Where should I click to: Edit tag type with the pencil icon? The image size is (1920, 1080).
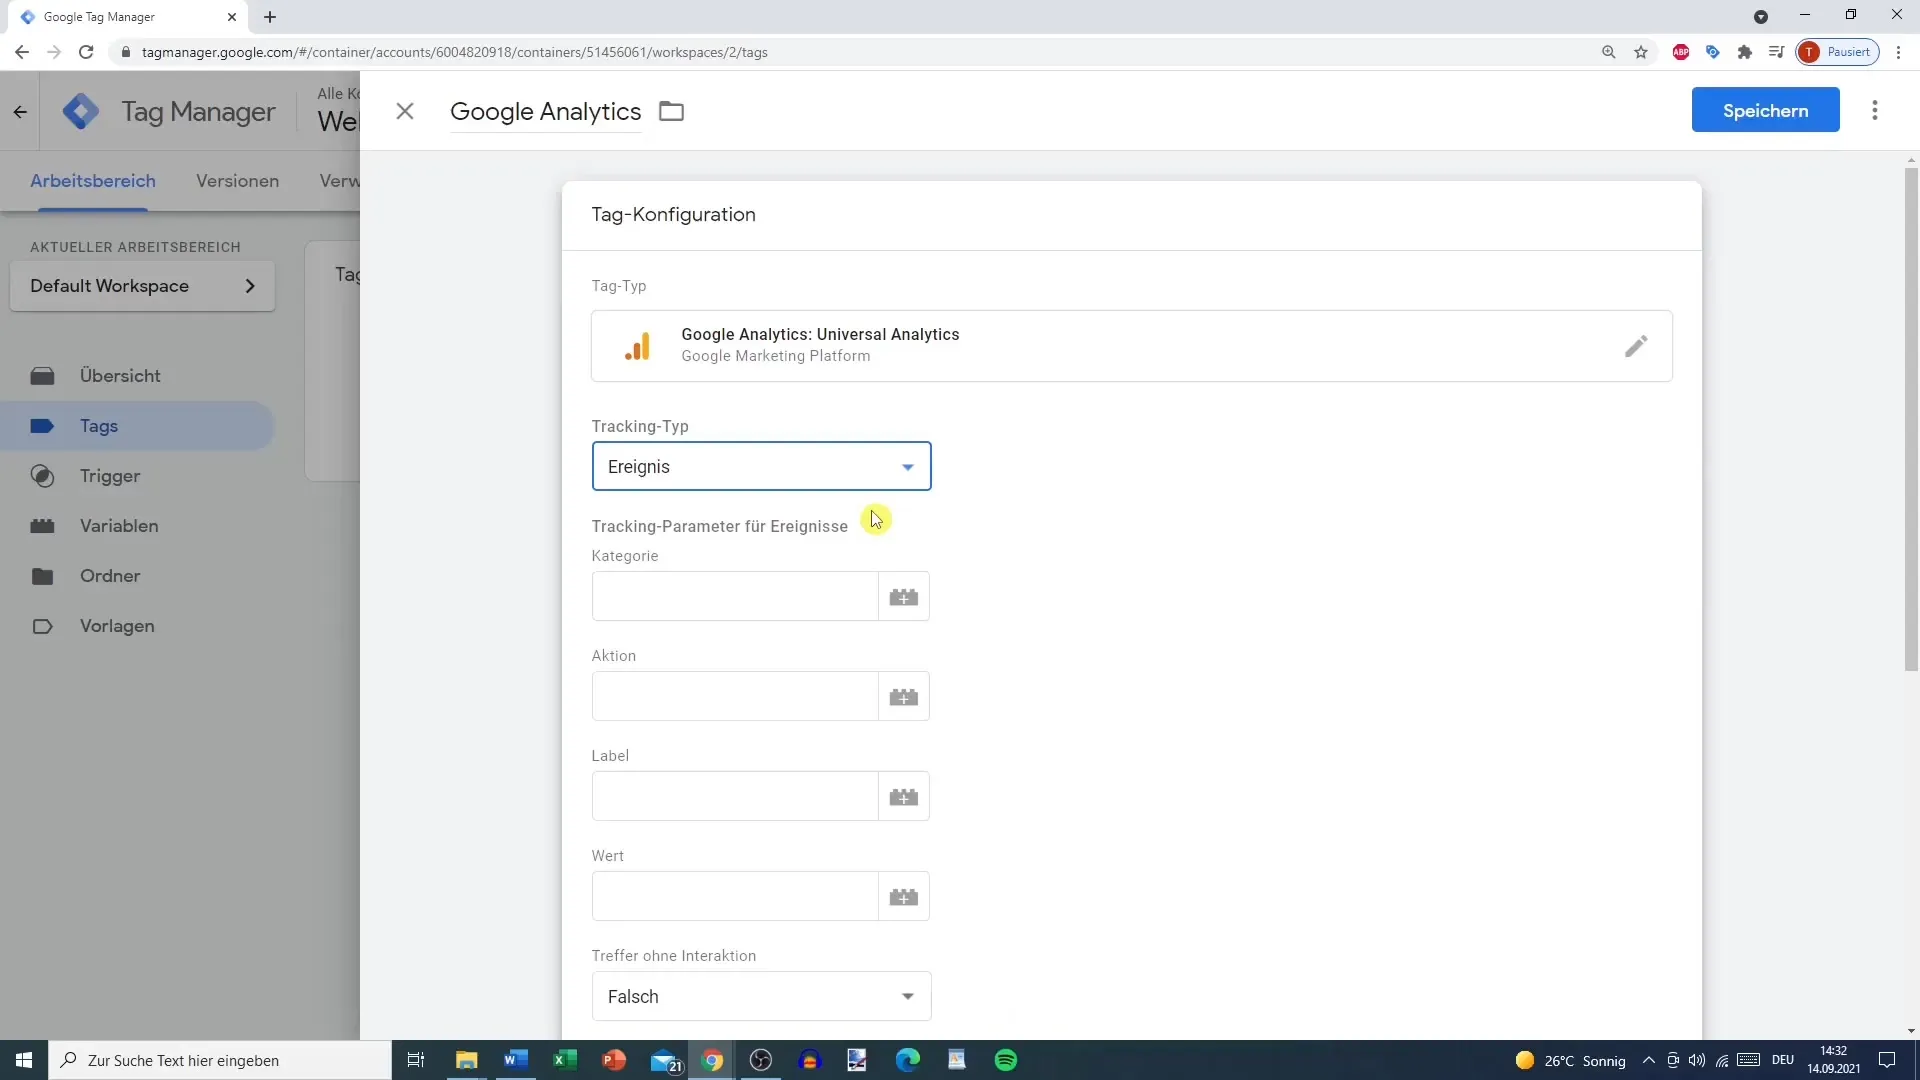tap(1636, 346)
